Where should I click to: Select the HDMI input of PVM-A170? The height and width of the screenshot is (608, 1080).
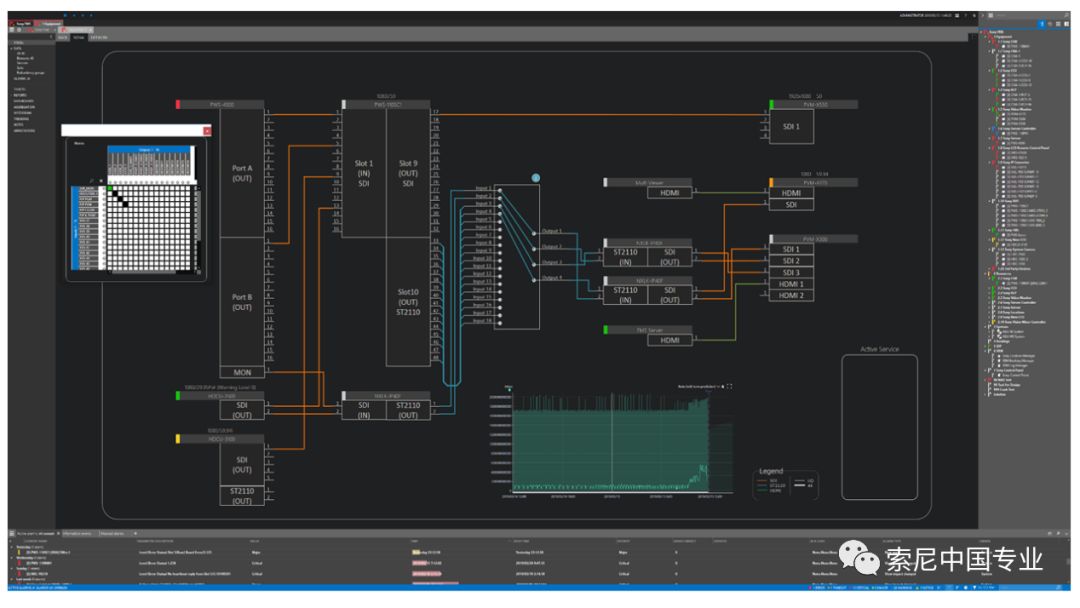click(x=791, y=193)
